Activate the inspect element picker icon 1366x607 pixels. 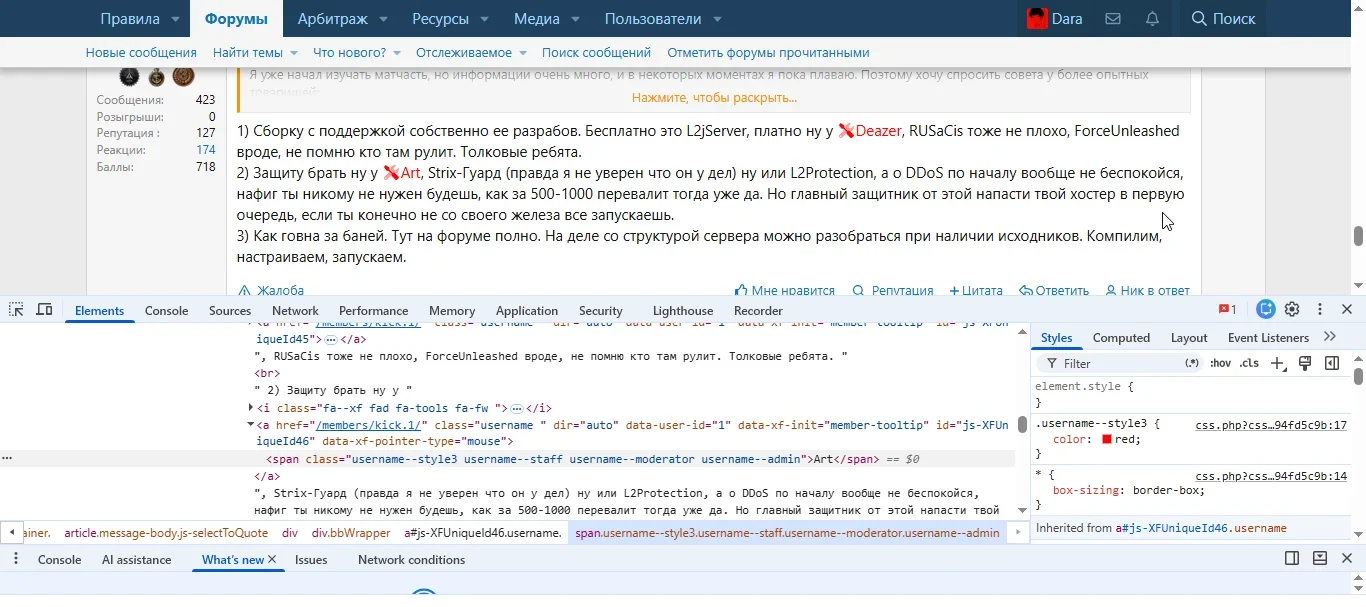click(x=16, y=310)
